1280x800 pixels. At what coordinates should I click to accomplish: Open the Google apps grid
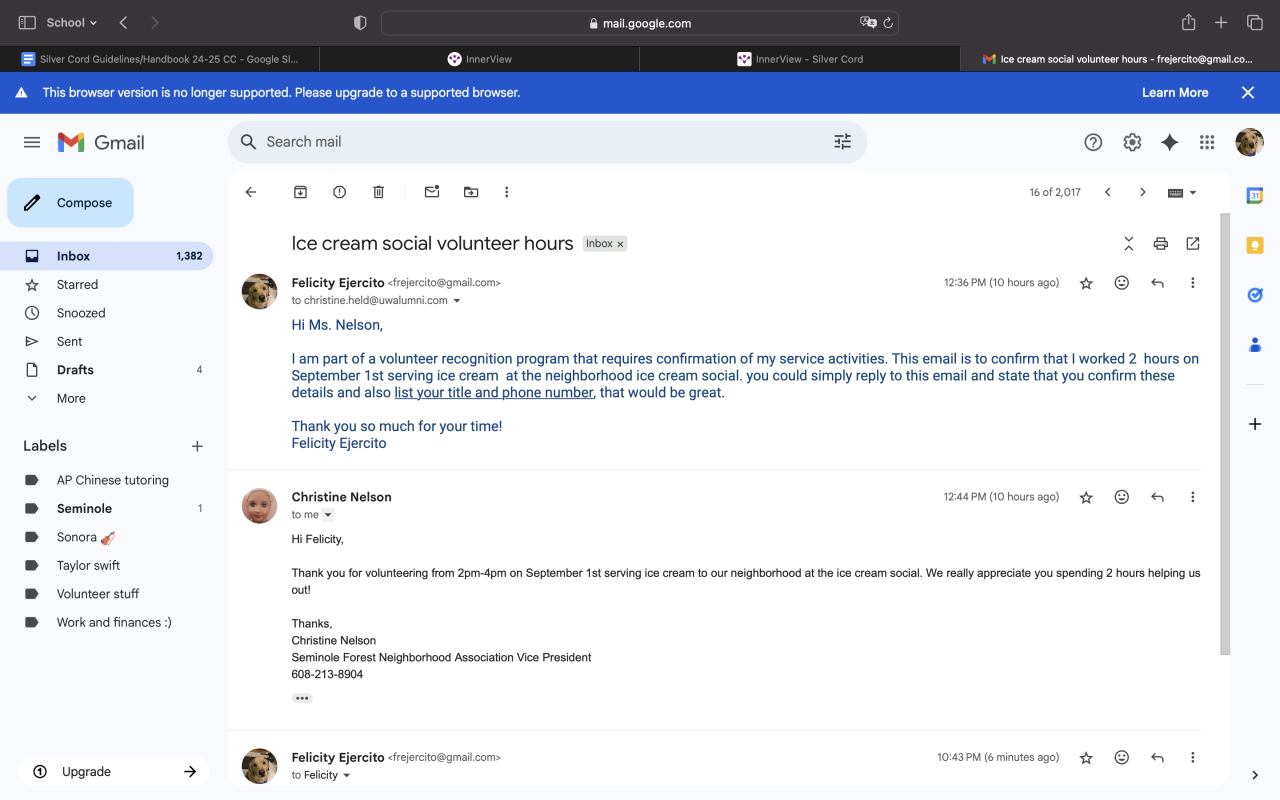pyautogui.click(x=1207, y=143)
